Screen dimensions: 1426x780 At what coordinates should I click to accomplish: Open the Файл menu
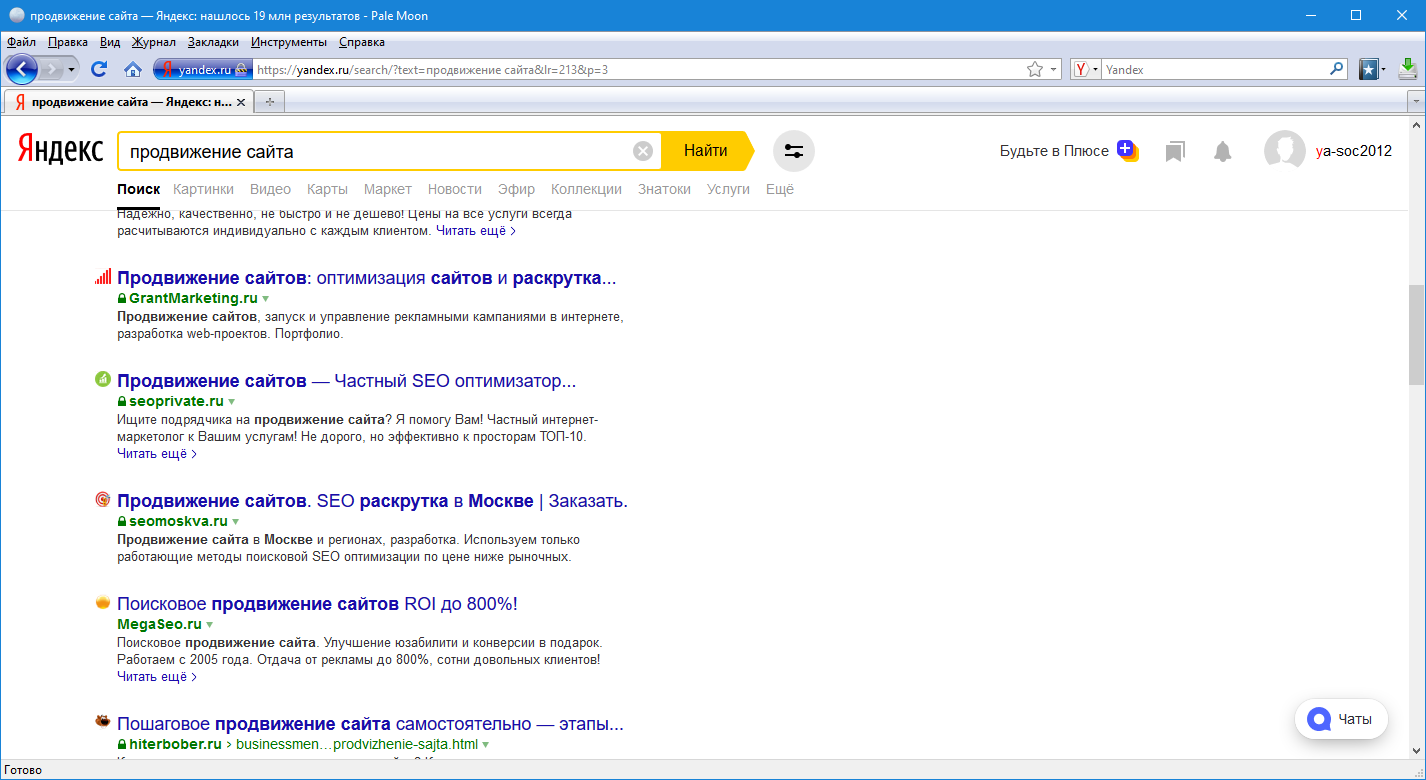[x=21, y=42]
